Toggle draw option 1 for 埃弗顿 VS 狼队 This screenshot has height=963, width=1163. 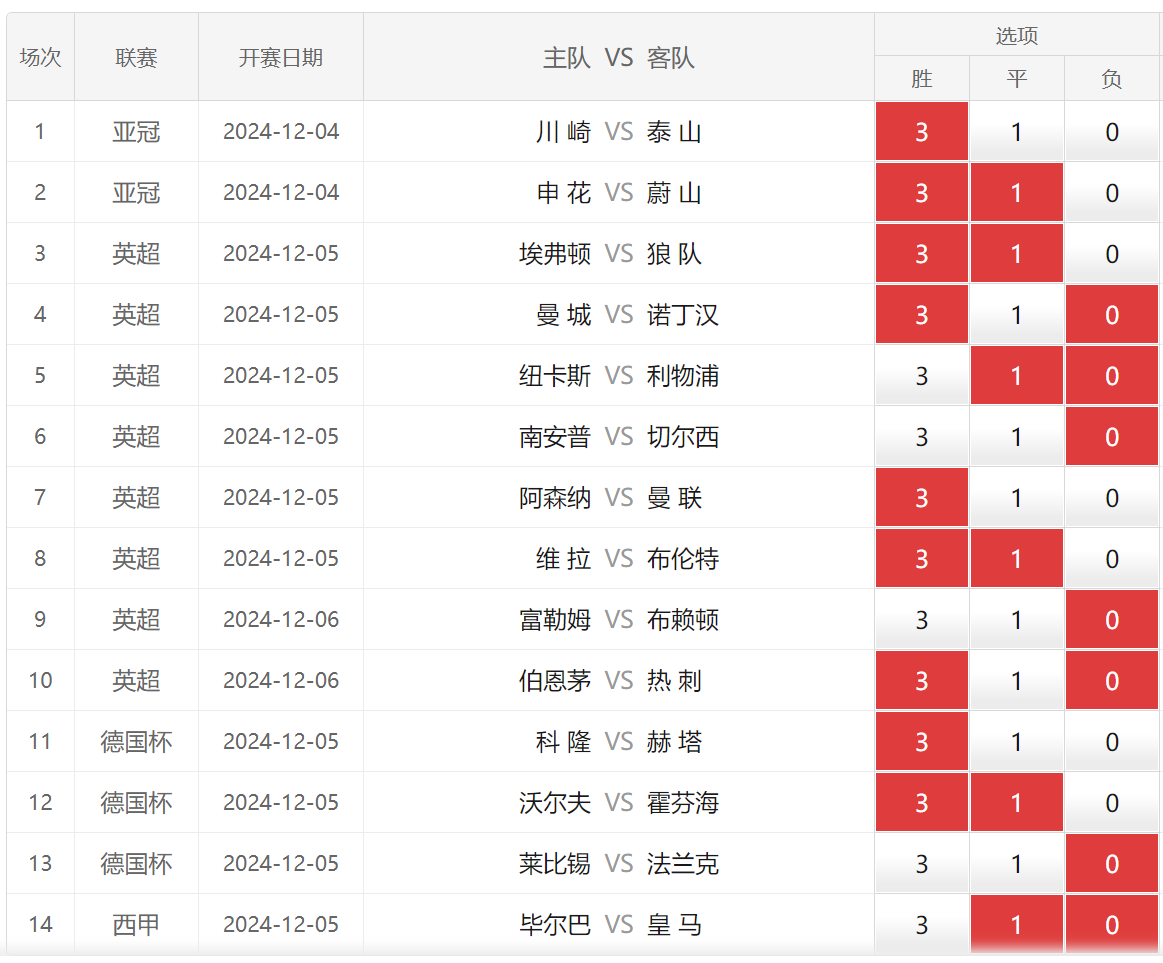point(1016,253)
